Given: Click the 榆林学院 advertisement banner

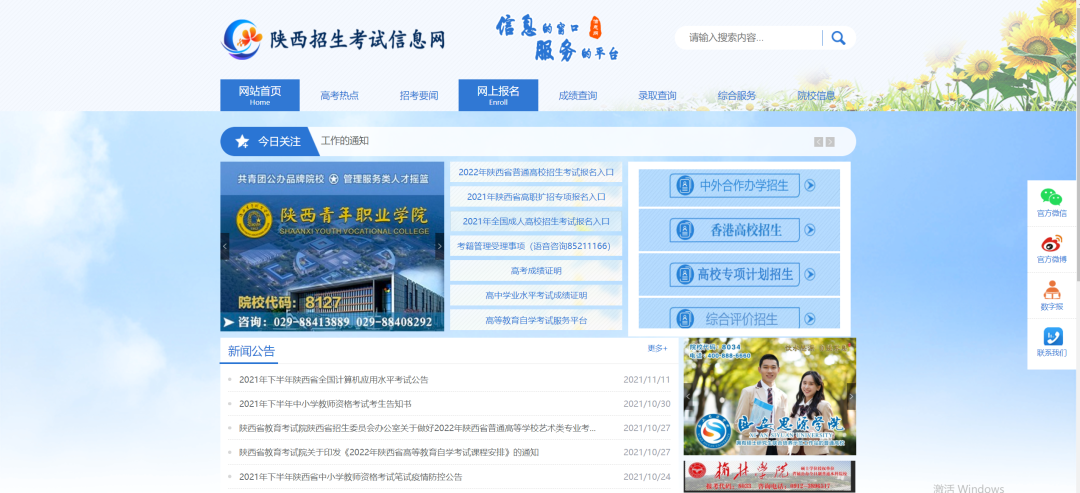Looking at the screenshot, I should tap(769, 476).
